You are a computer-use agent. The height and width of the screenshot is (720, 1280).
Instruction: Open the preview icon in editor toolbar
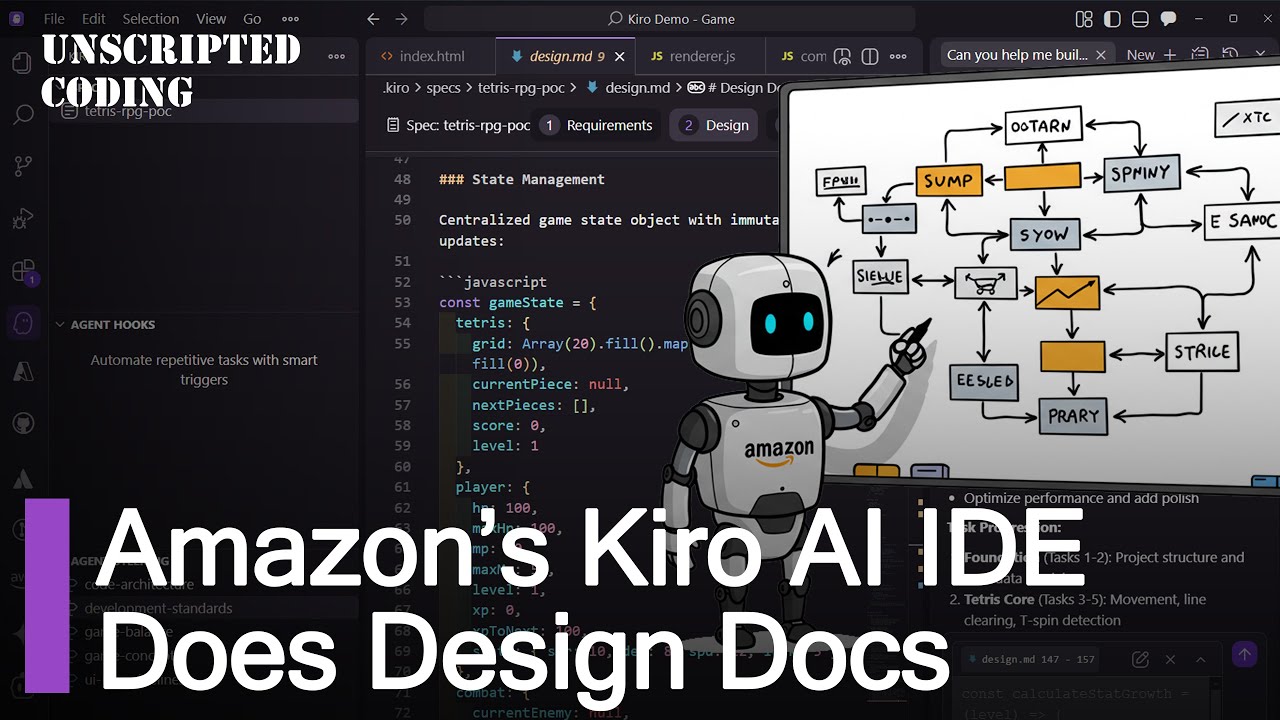[x=843, y=56]
